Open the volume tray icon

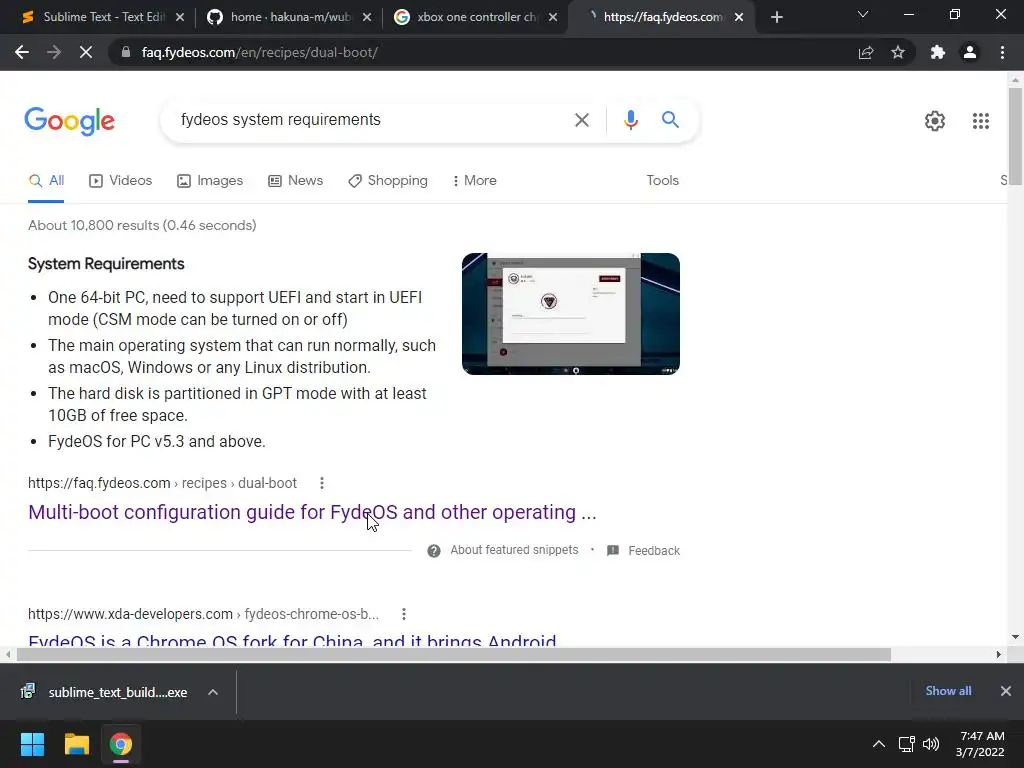point(931,744)
